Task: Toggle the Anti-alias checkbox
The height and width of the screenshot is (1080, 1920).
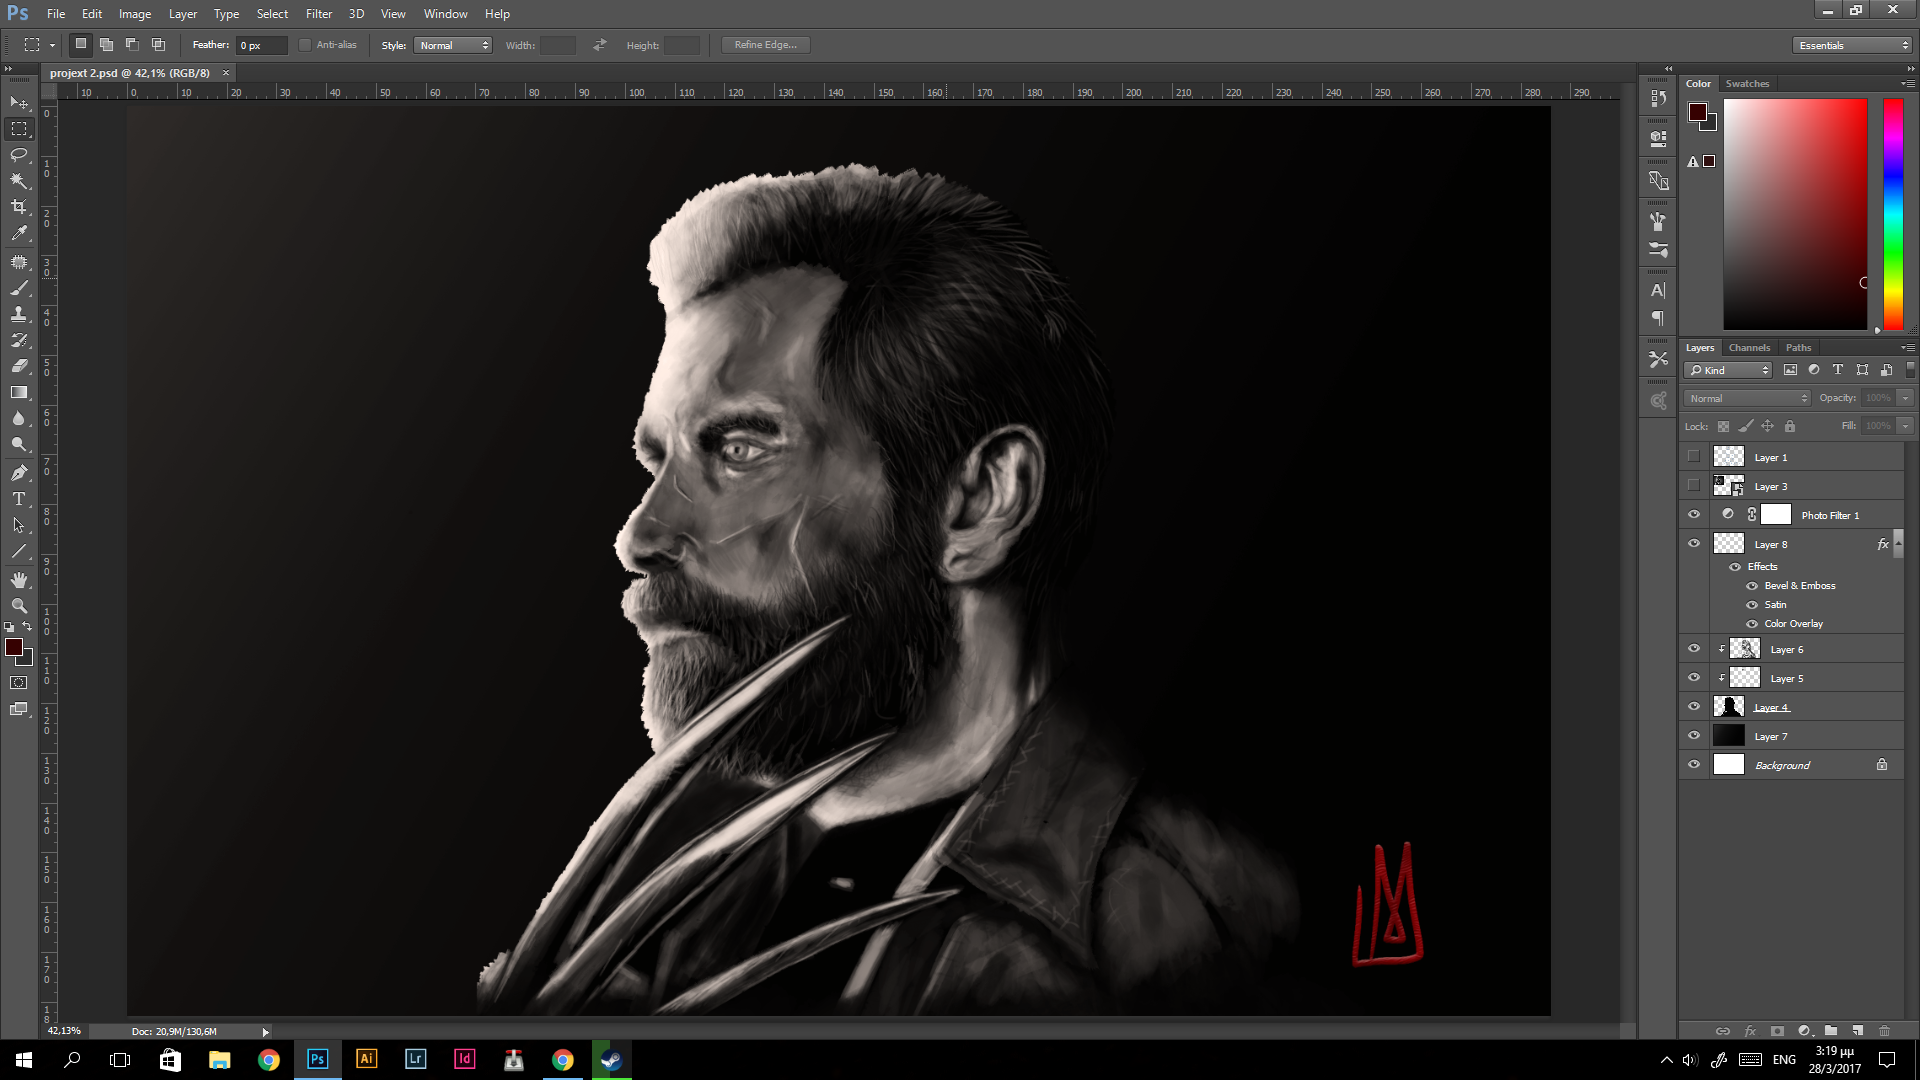Action: [305, 45]
